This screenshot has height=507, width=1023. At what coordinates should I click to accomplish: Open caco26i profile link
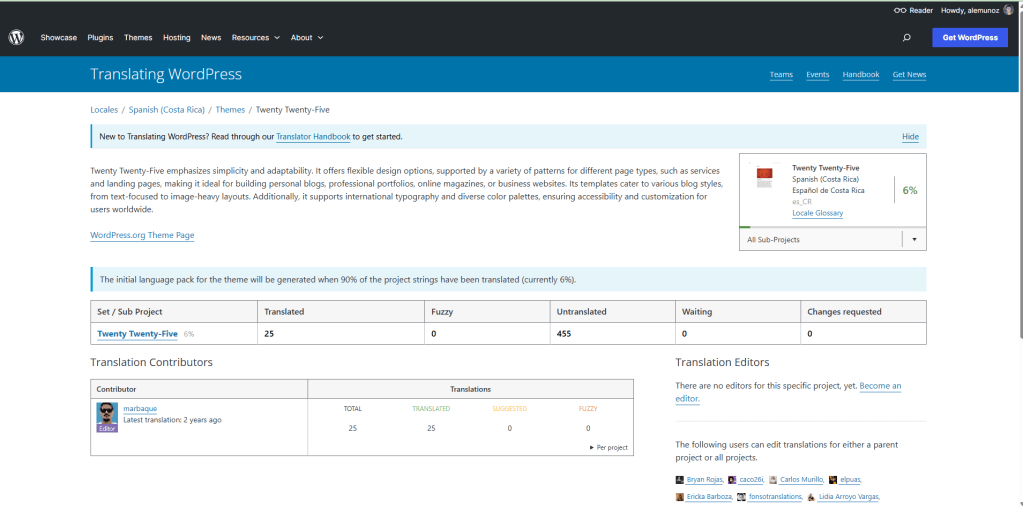click(x=752, y=480)
